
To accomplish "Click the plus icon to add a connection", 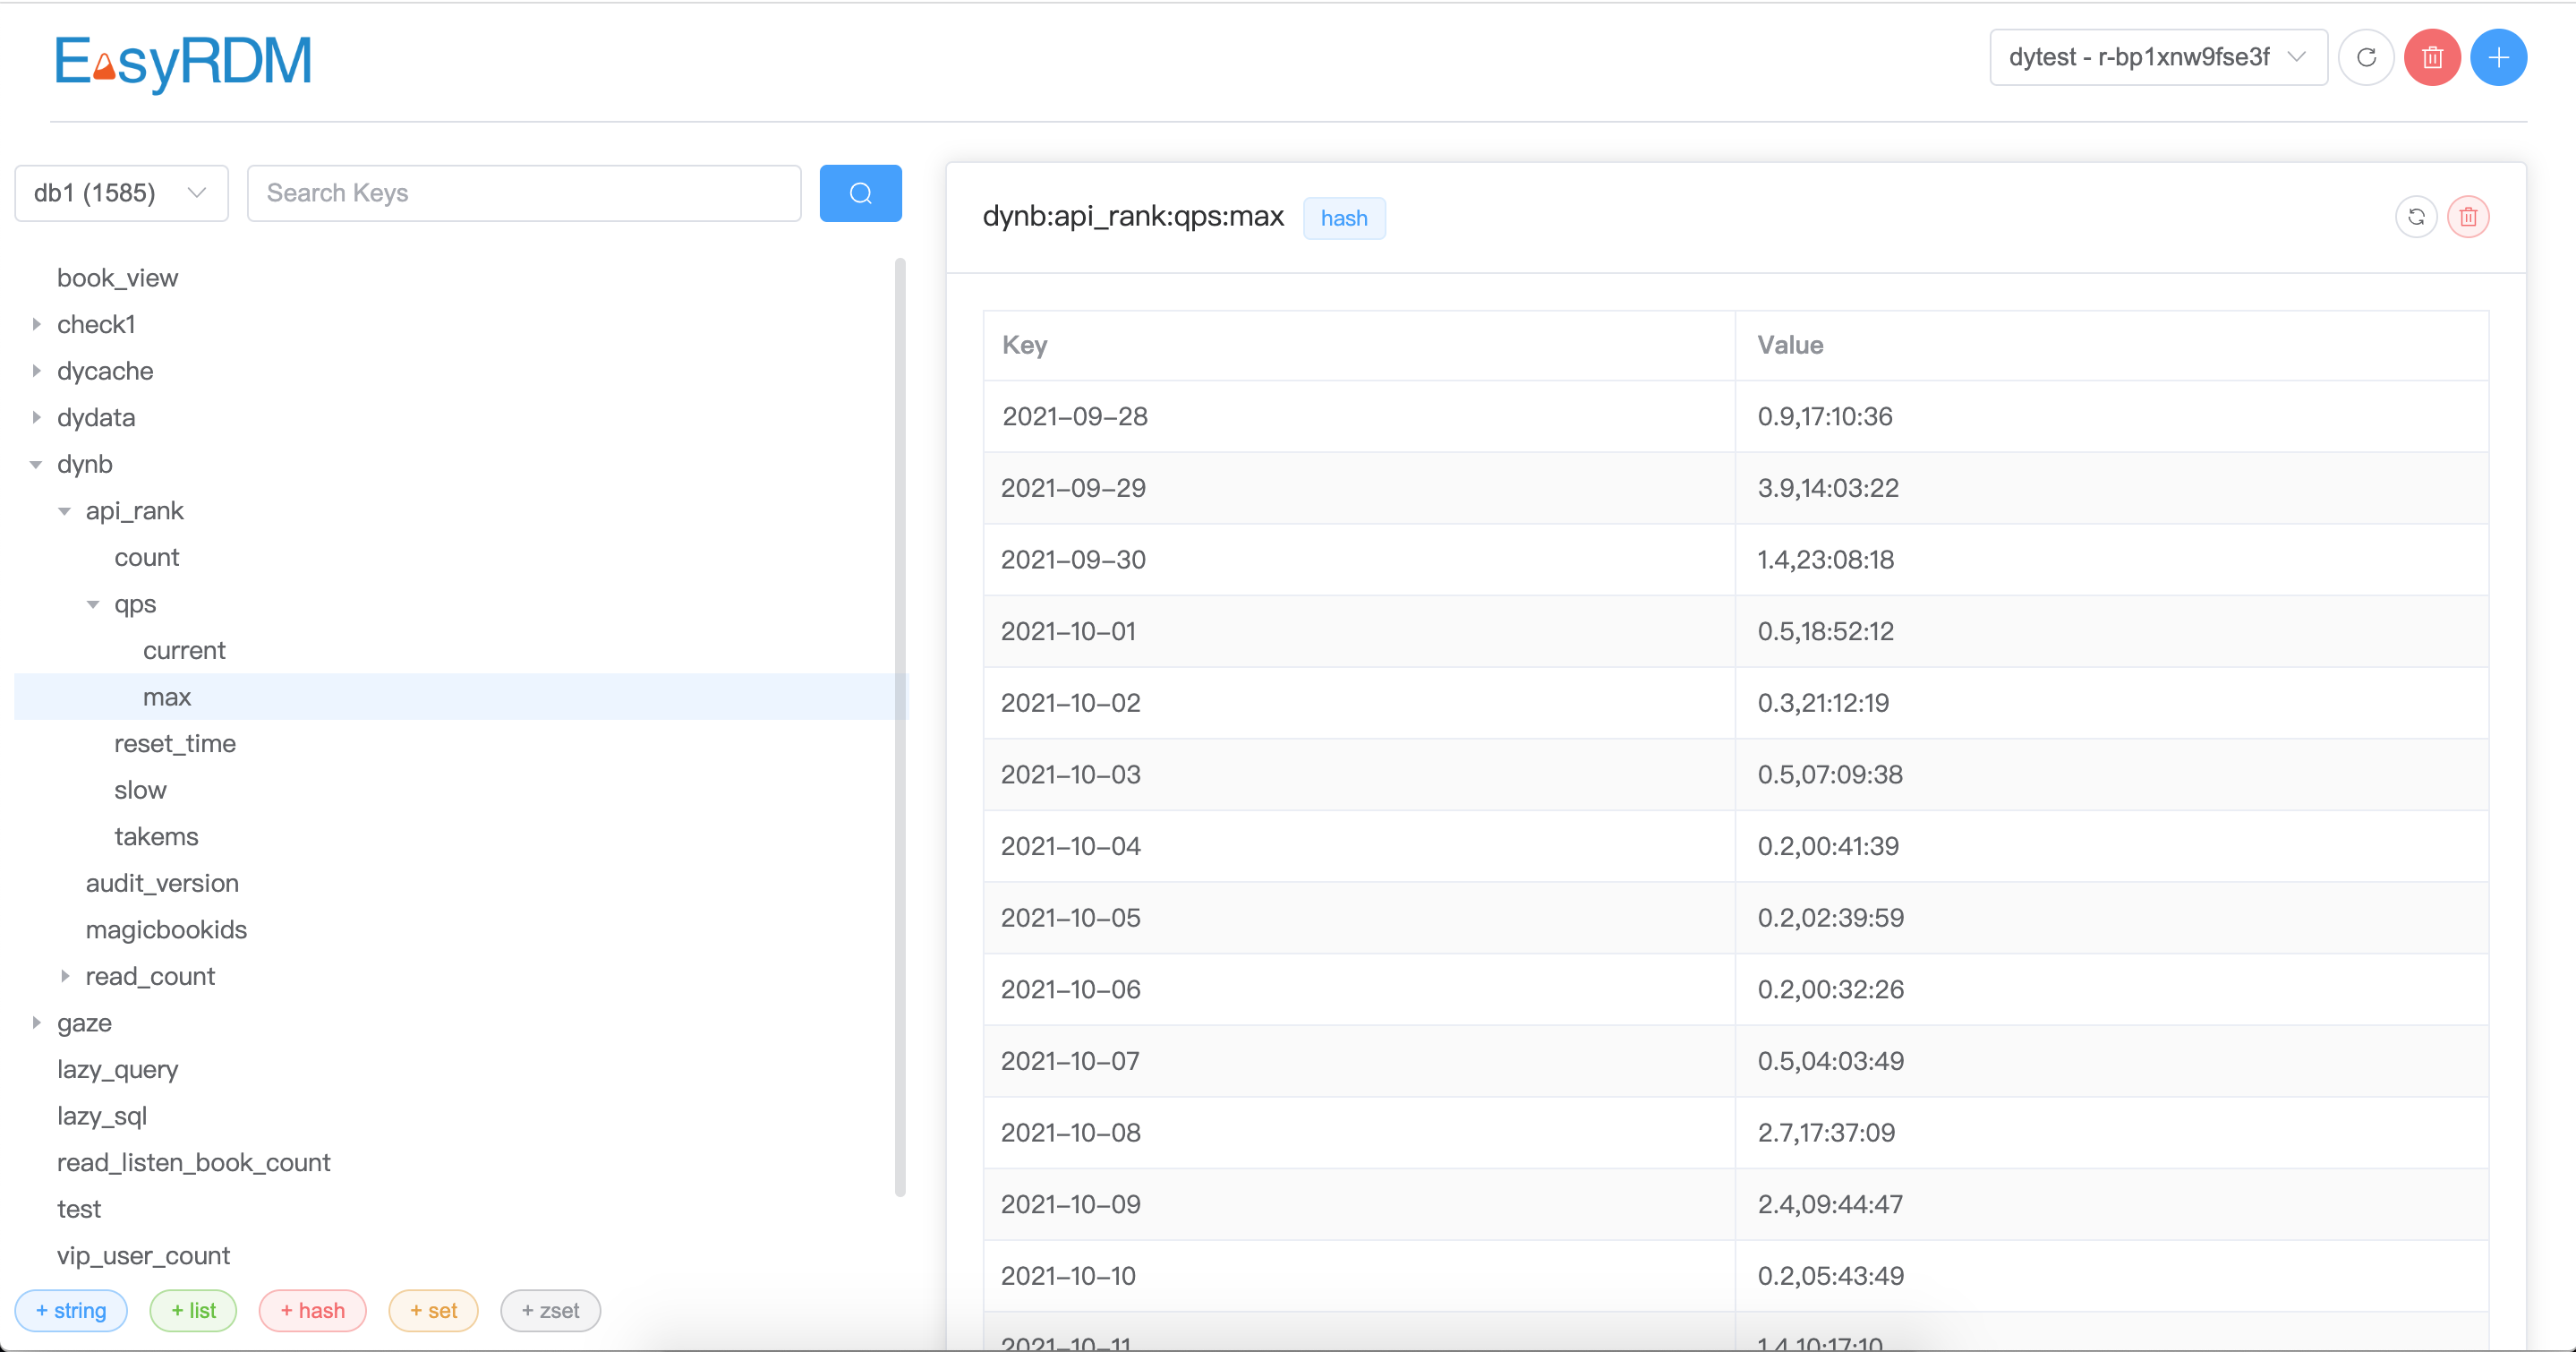I will coord(2499,57).
